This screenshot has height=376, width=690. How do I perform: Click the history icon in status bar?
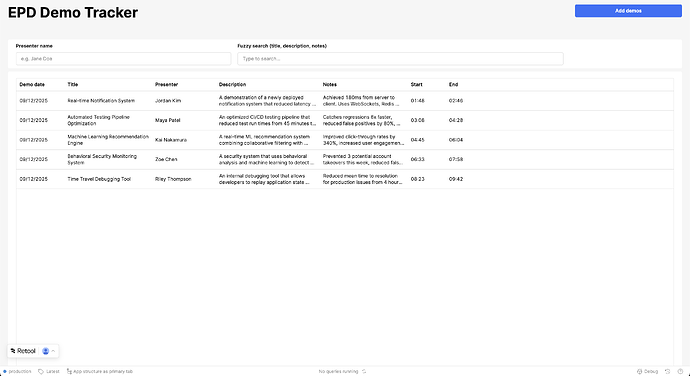(668, 372)
